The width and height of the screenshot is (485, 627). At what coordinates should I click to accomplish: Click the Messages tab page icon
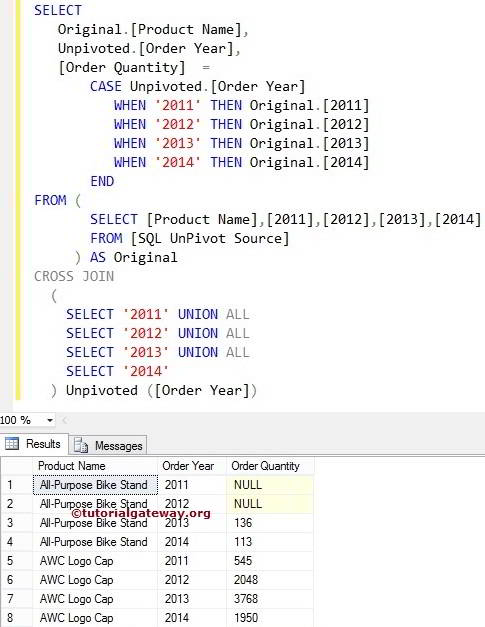(81, 445)
